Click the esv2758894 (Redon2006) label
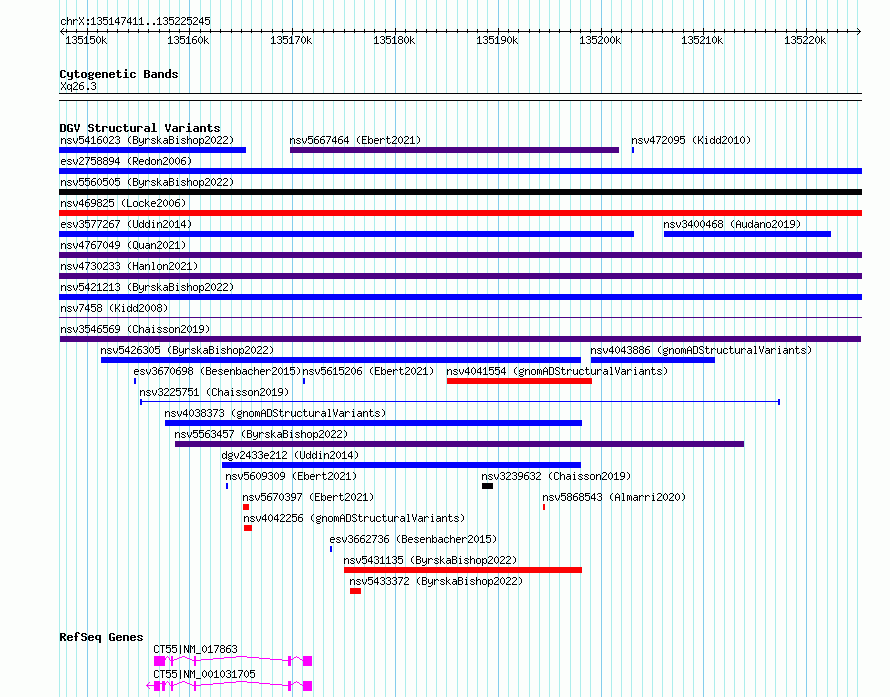 click(126, 161)
